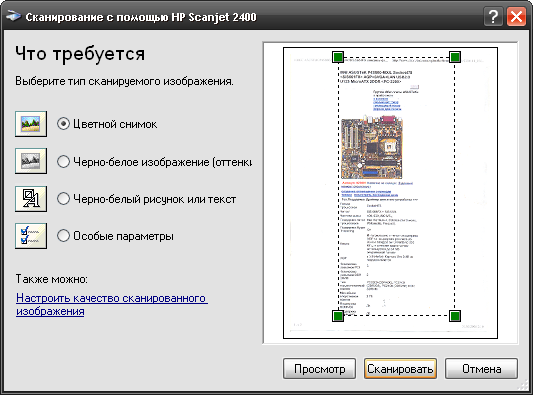The width and height of the screenshot is (533, 395).
Task: Select the Цветной снимок radio button
Action: 64,124
